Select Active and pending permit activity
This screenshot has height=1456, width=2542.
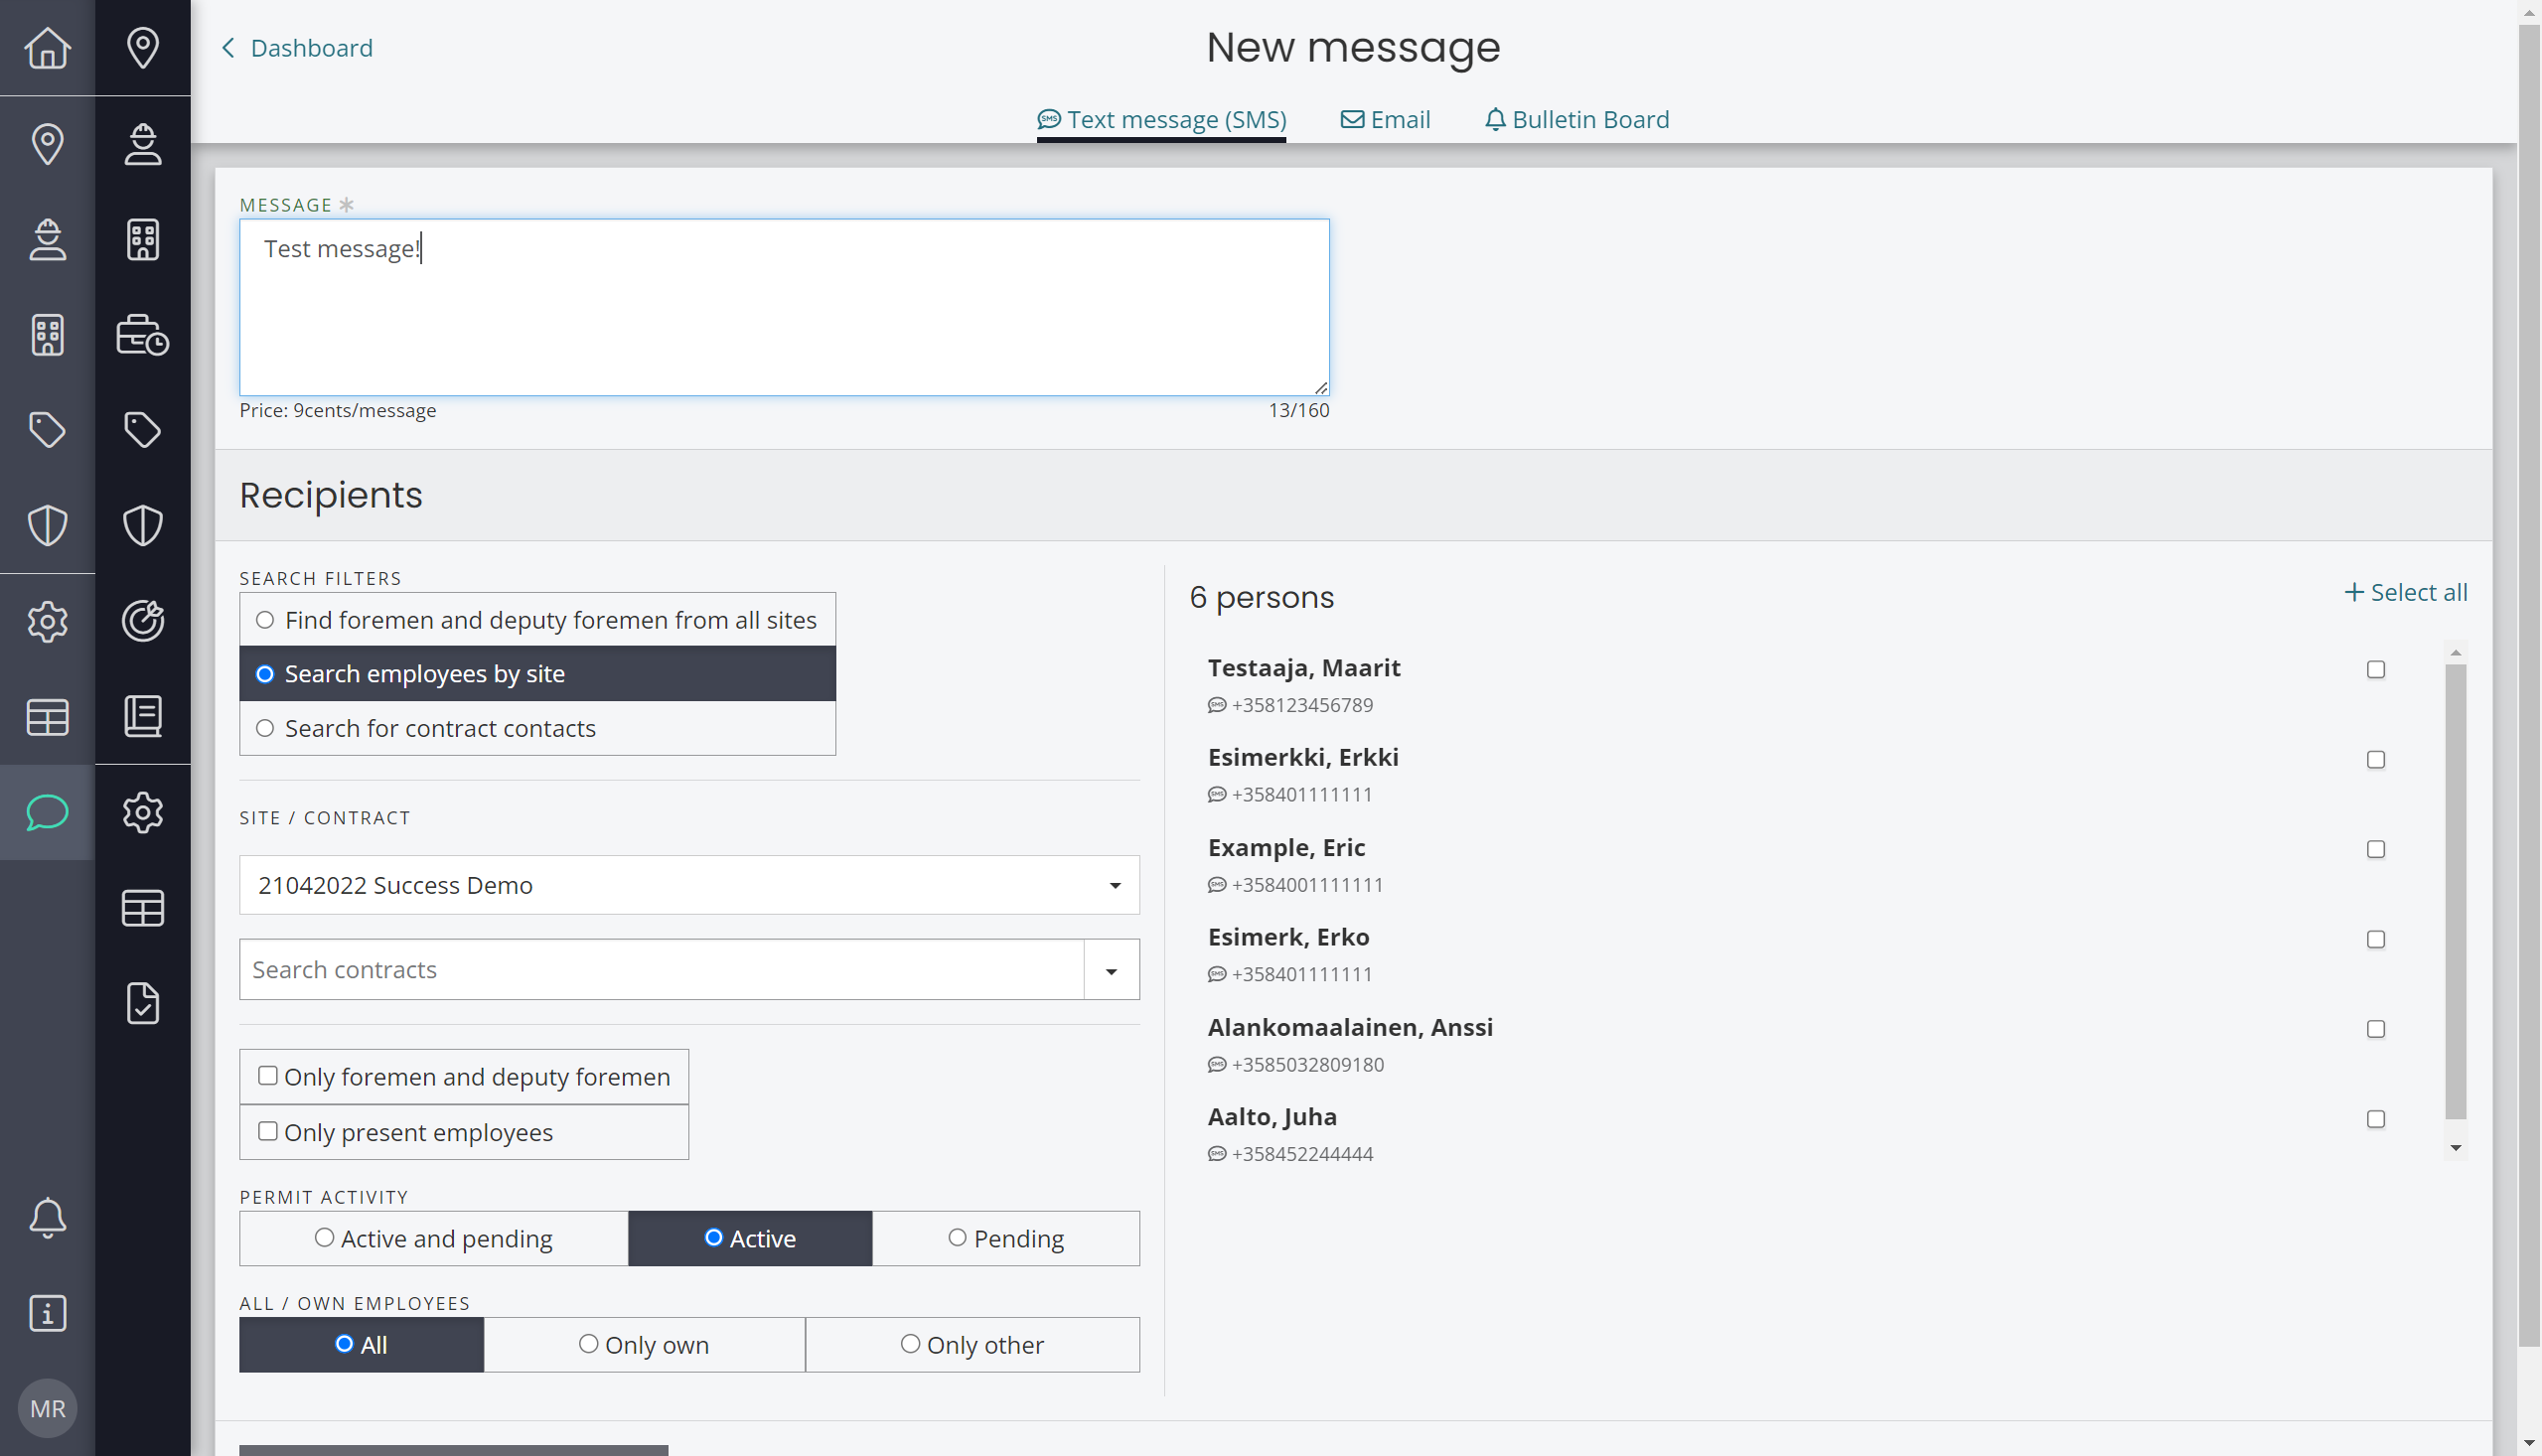433,1239
